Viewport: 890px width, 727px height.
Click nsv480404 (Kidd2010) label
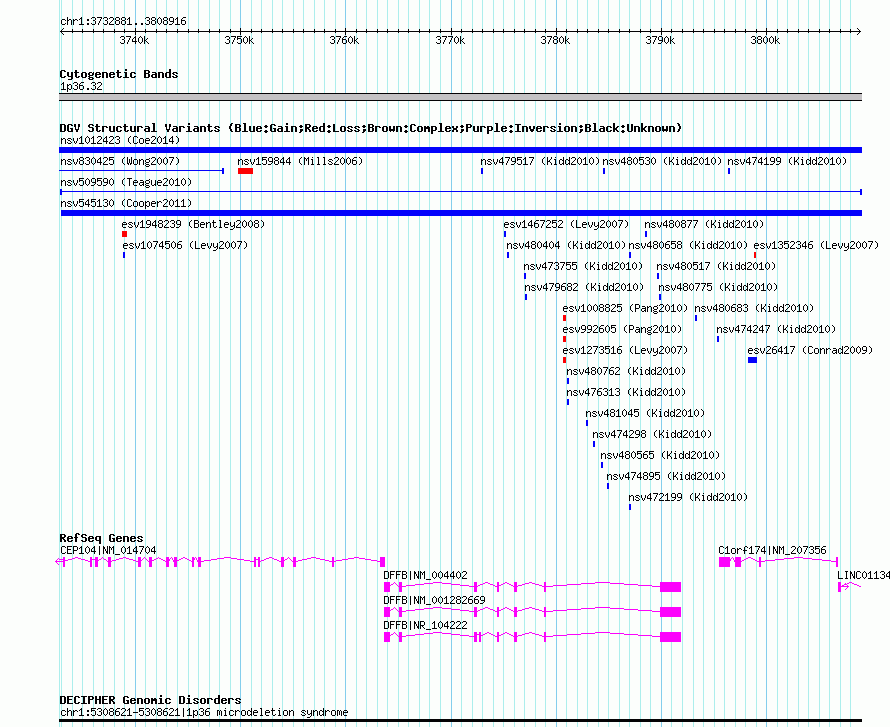tap(566, 245)
